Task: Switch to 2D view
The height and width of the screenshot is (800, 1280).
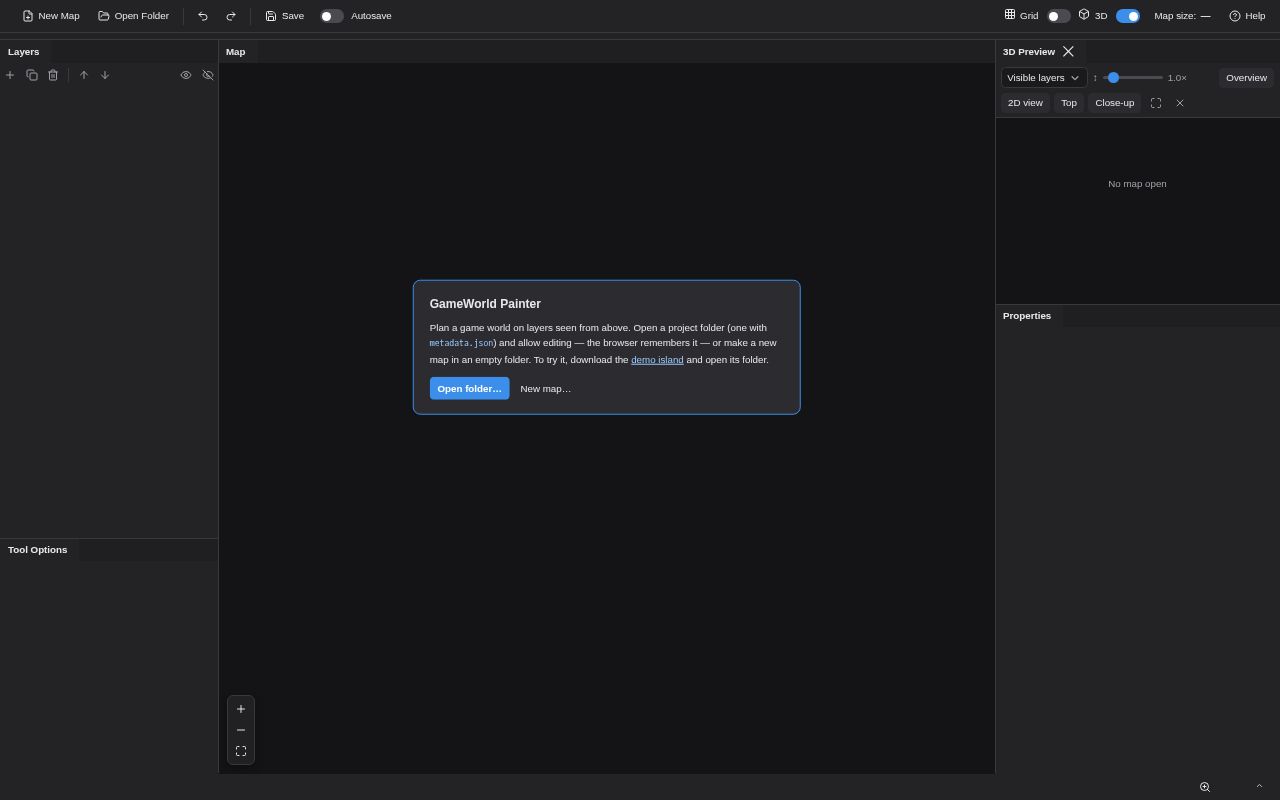Action: pyautogui.click(x=1025, y=103)
